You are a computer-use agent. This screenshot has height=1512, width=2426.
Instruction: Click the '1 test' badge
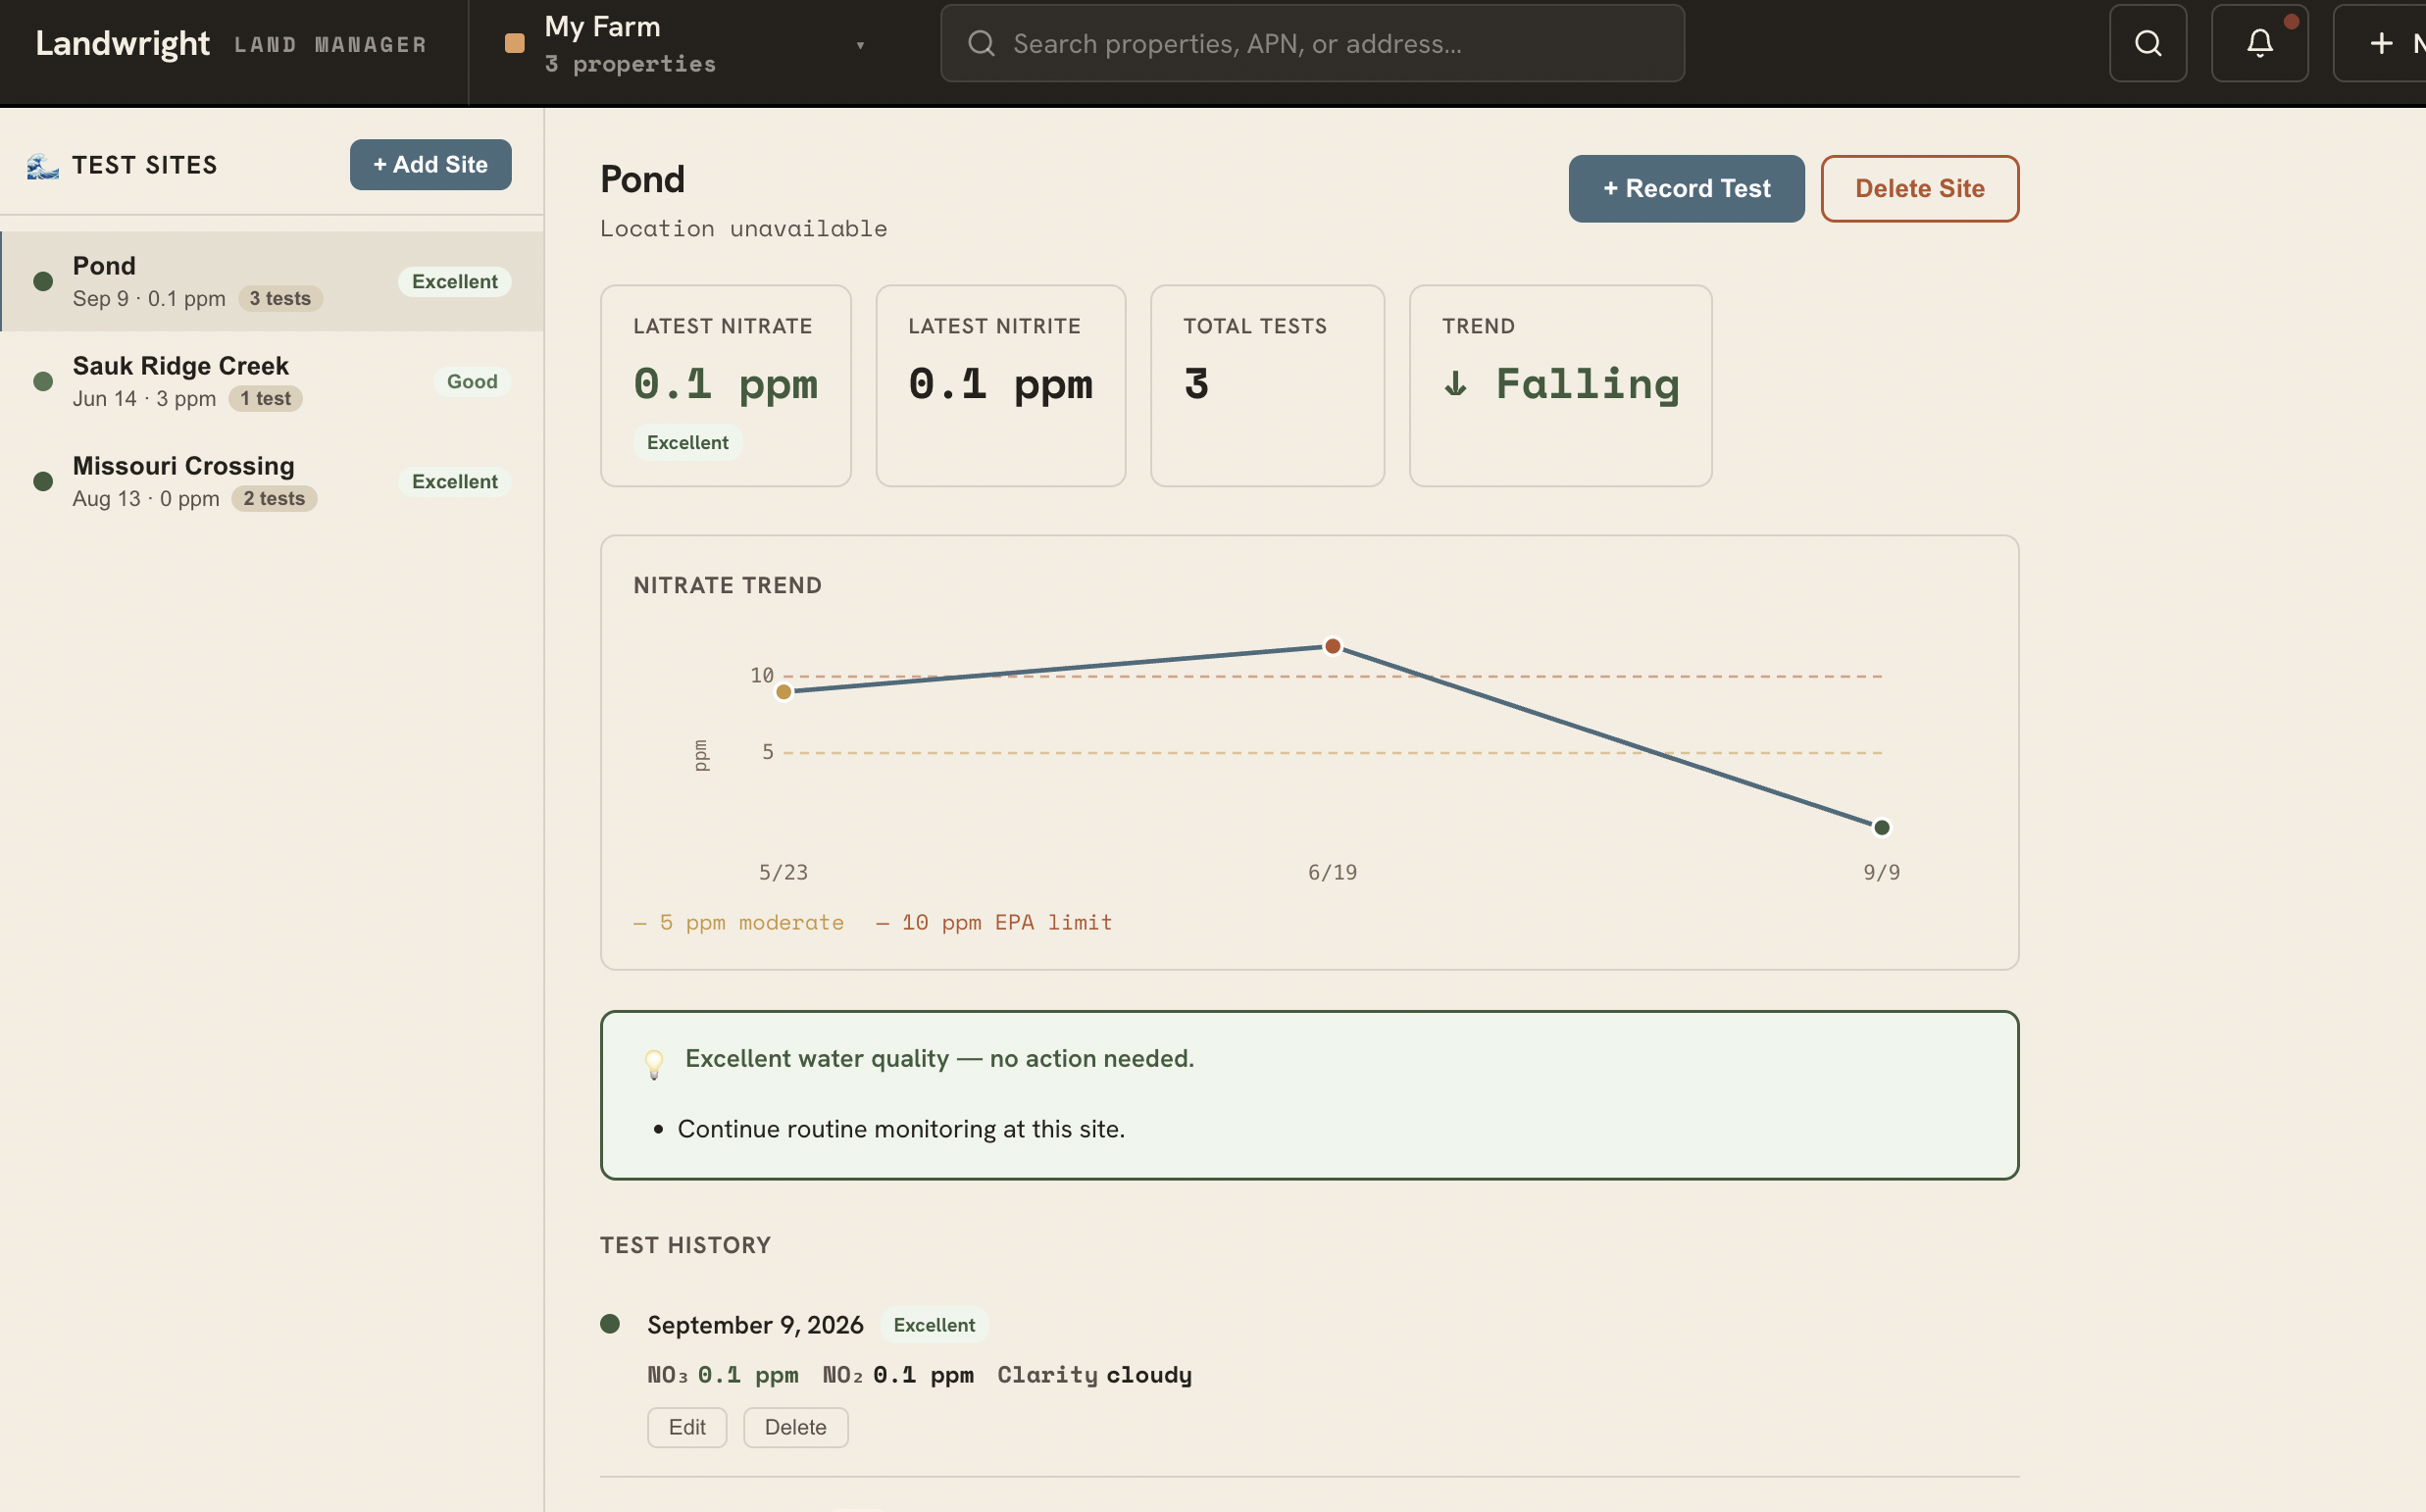(265, 399)
